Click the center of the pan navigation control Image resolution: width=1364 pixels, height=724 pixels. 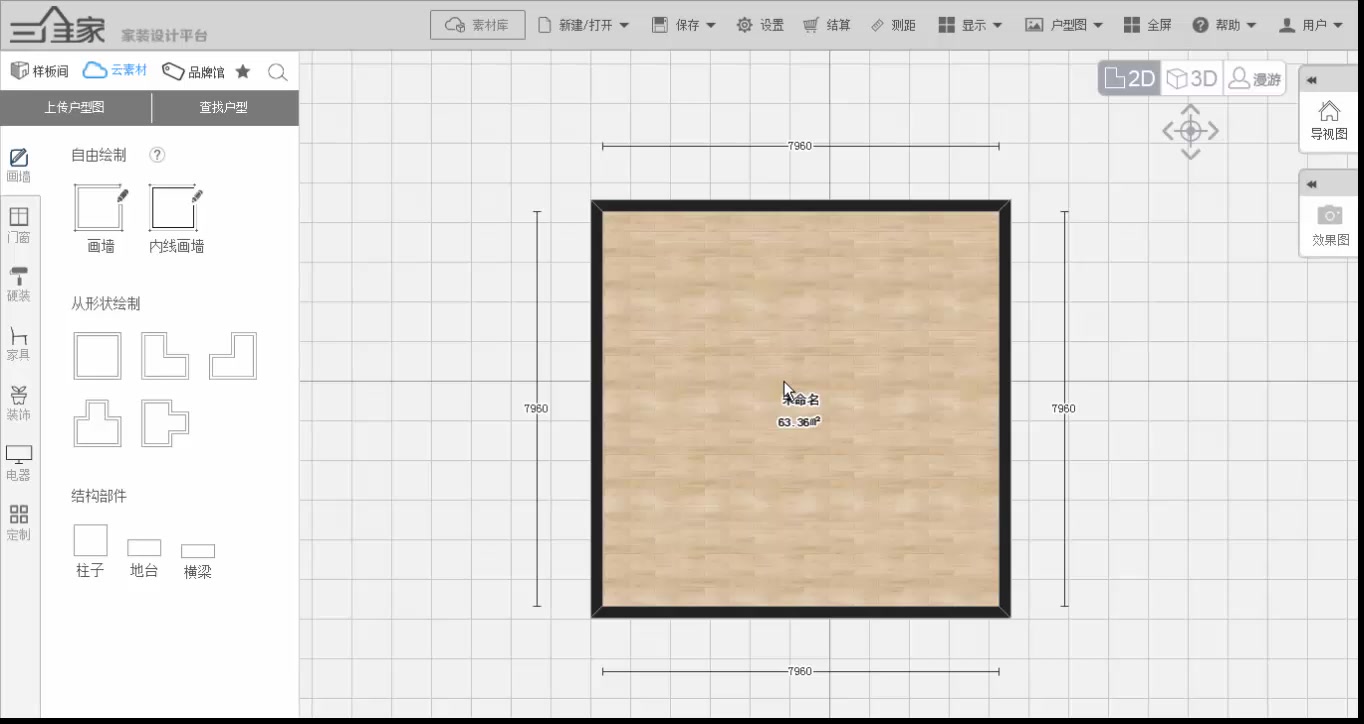[1190, 131]
